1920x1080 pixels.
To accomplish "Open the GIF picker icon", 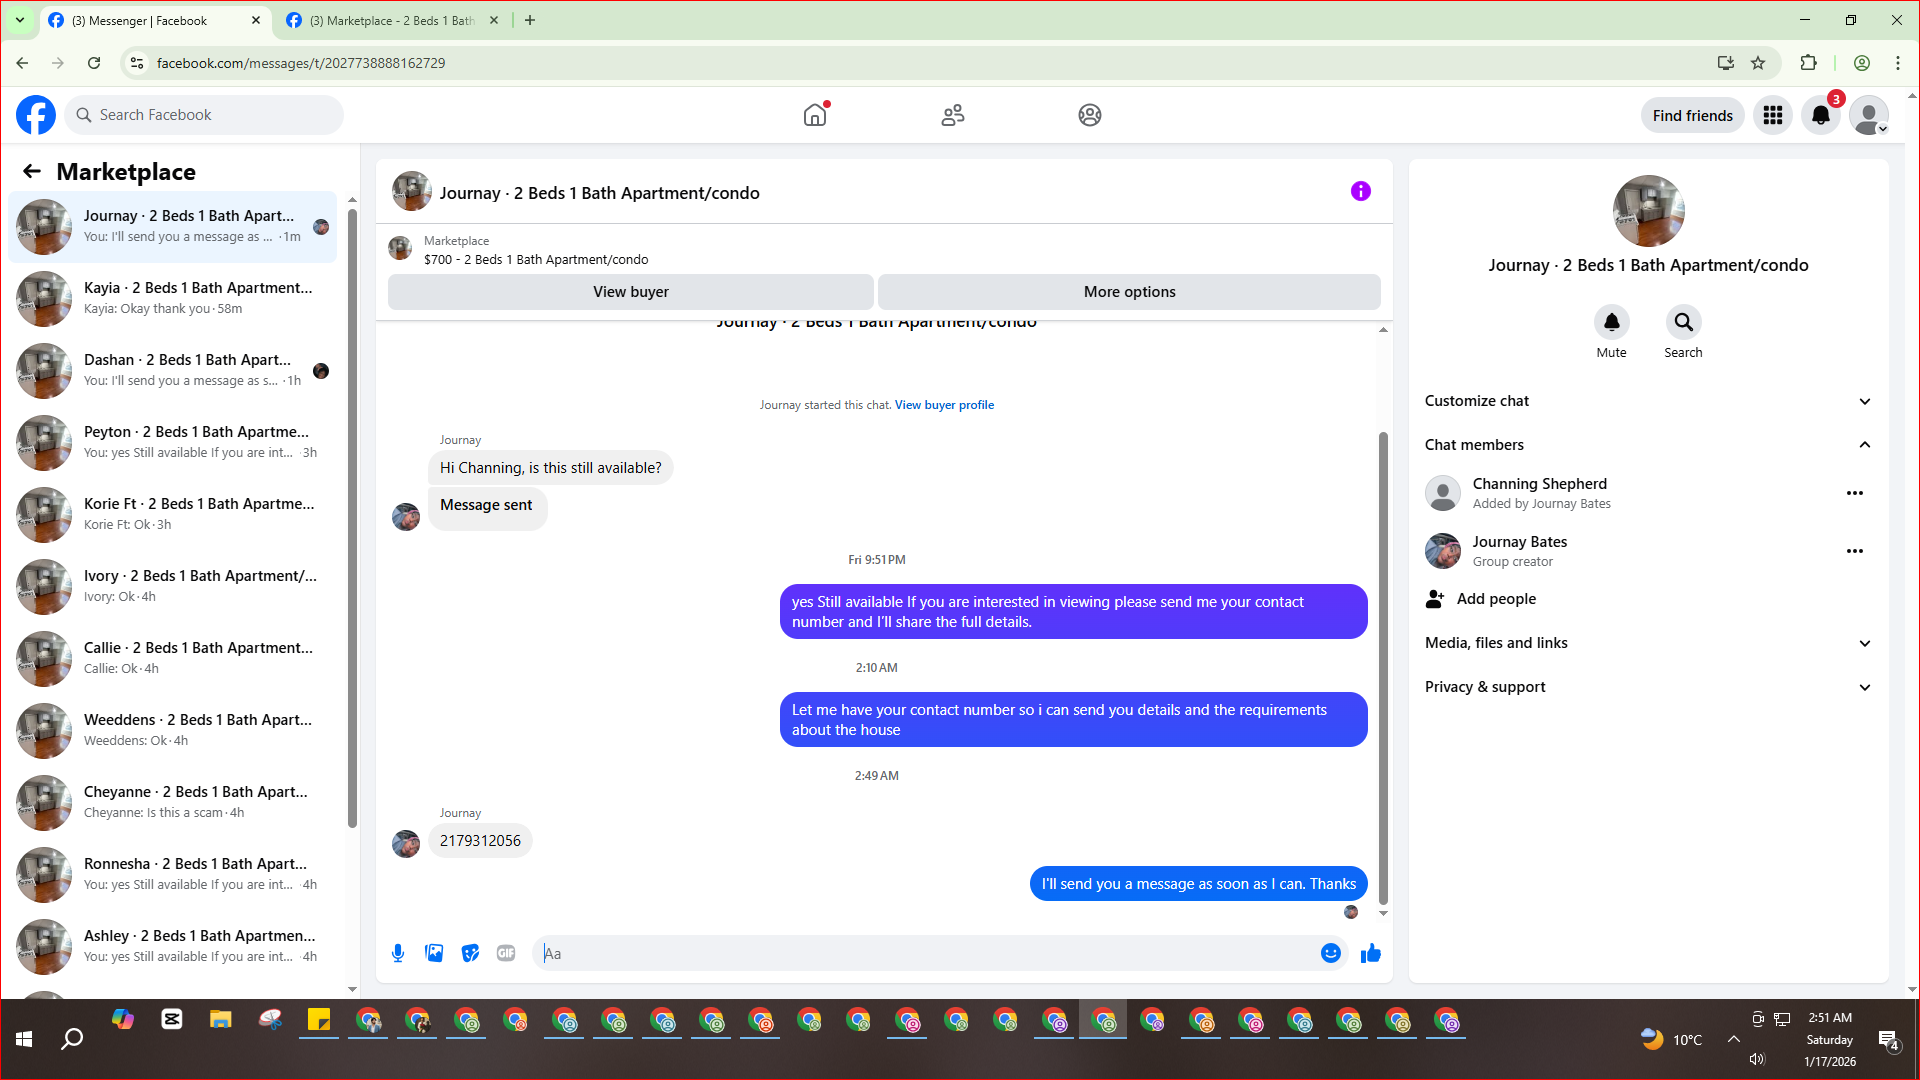I will pyautogui.click(x=506, y=953).
